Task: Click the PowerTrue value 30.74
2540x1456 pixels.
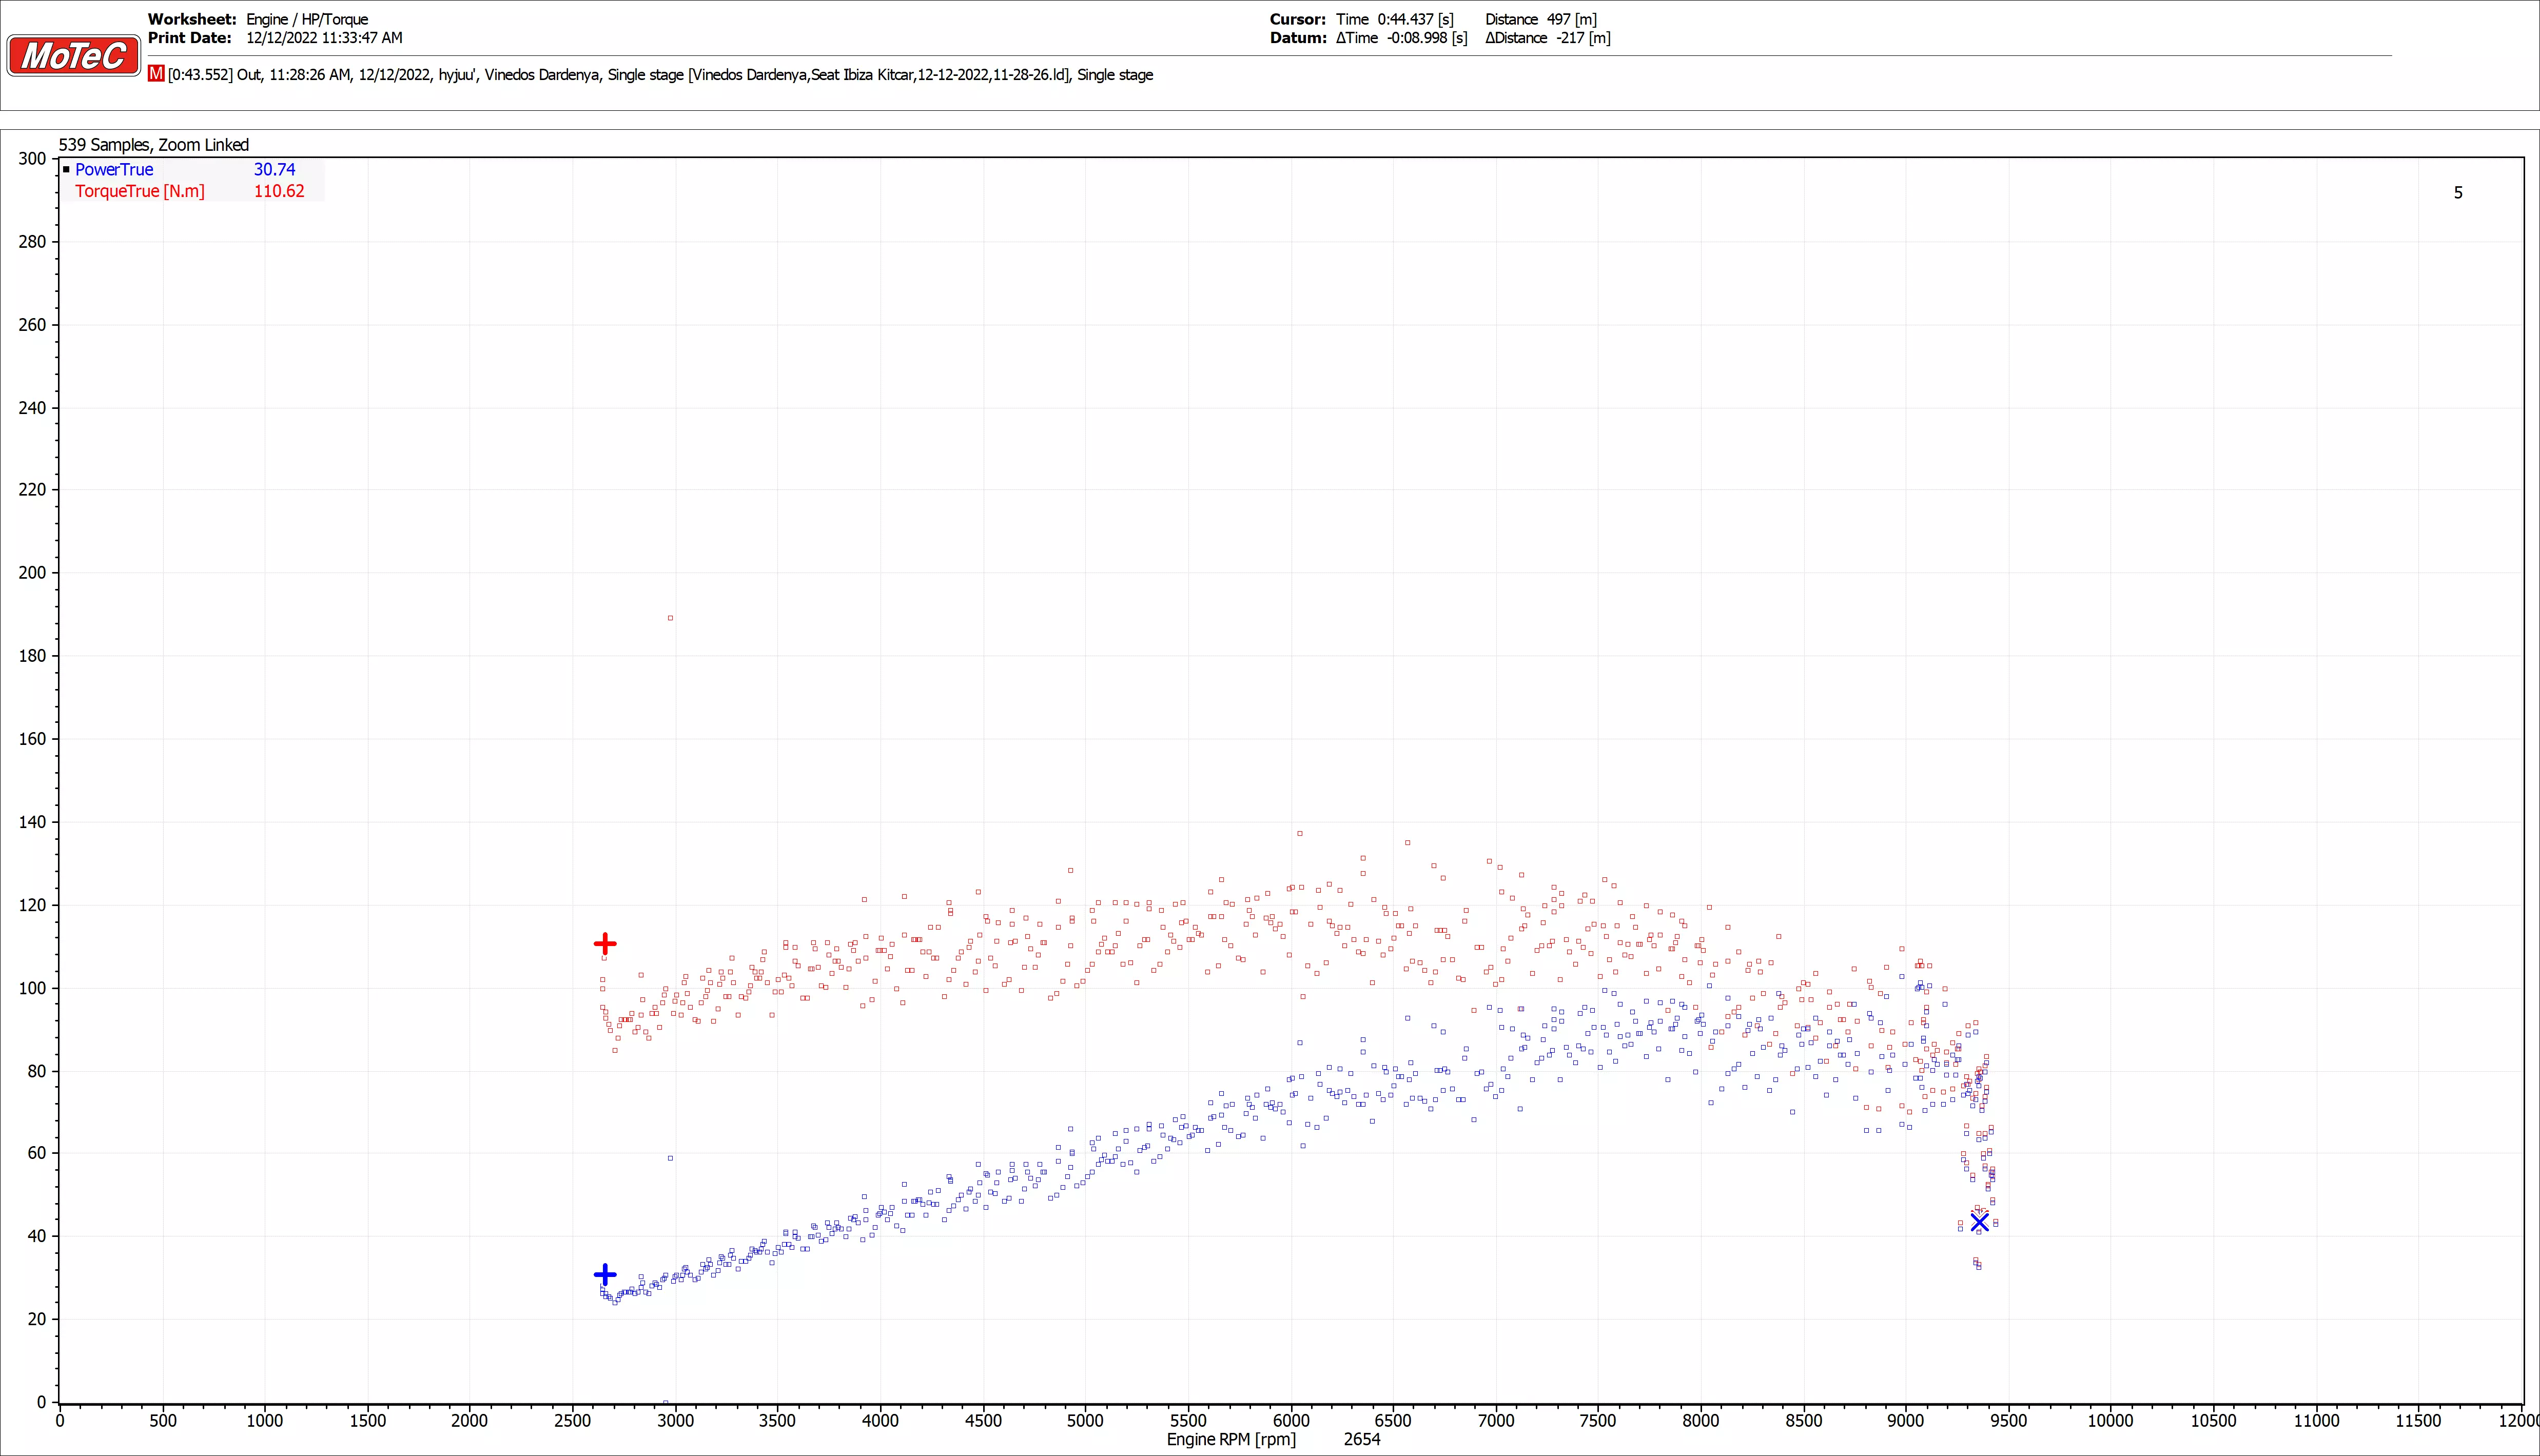Action: click(x=274, y=170)
